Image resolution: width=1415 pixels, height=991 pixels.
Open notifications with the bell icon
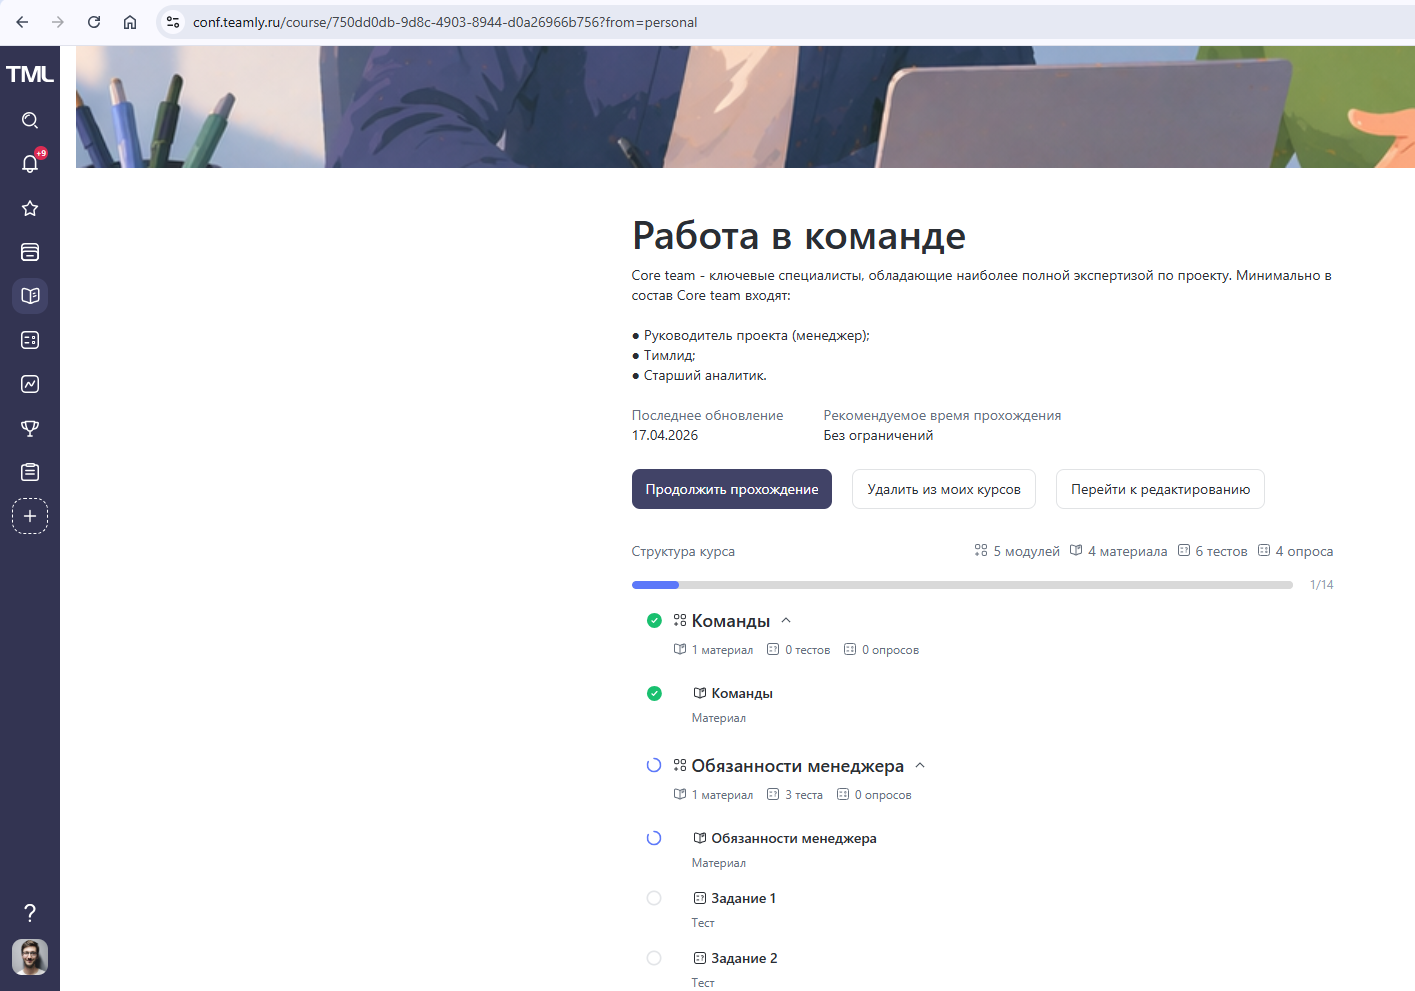tap(30, 164)
